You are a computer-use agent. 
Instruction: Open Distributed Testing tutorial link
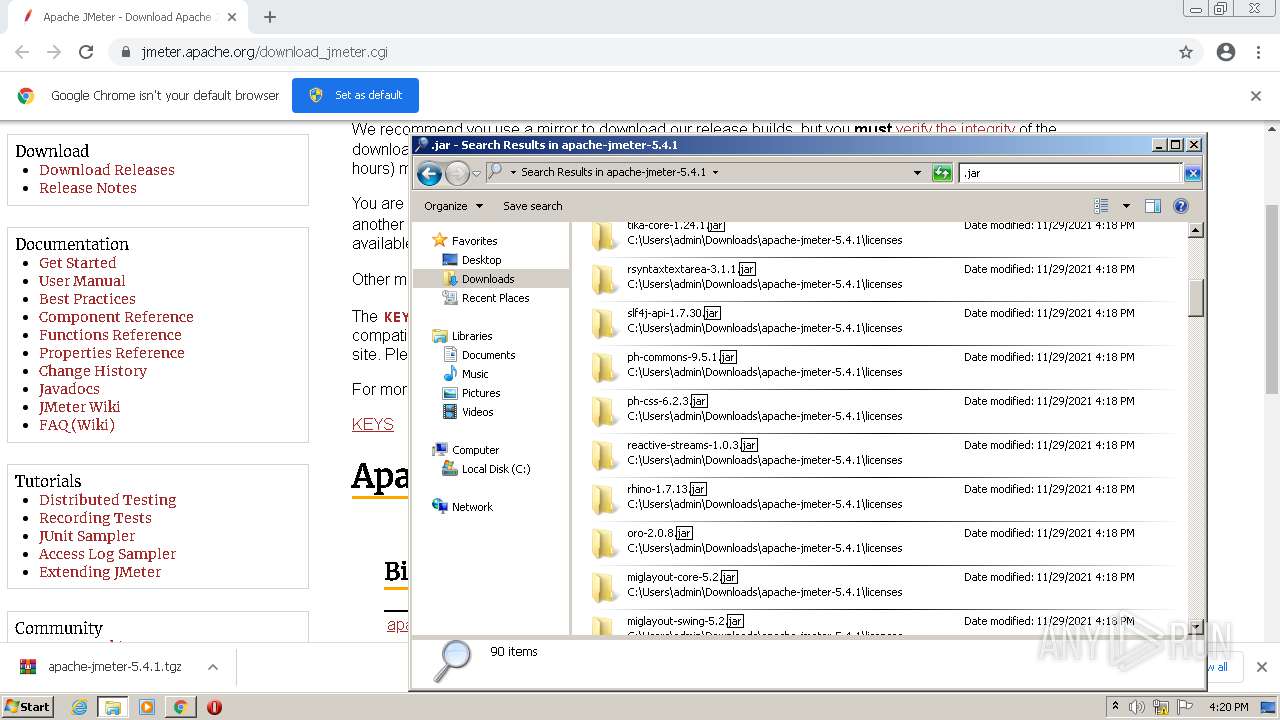tap(107, 500)
